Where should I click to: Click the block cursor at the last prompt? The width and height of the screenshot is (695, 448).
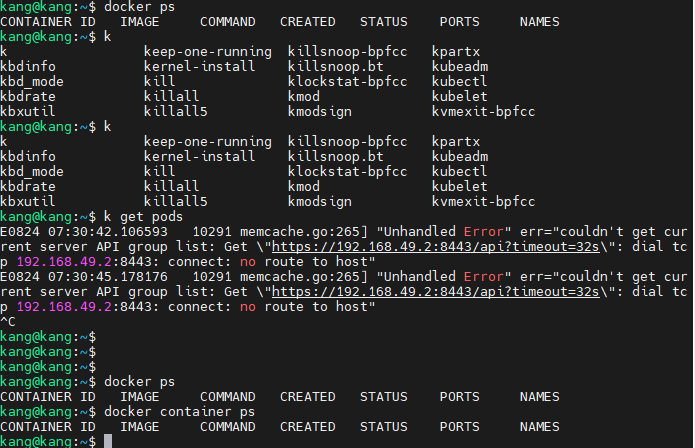[x=108, y=441]
